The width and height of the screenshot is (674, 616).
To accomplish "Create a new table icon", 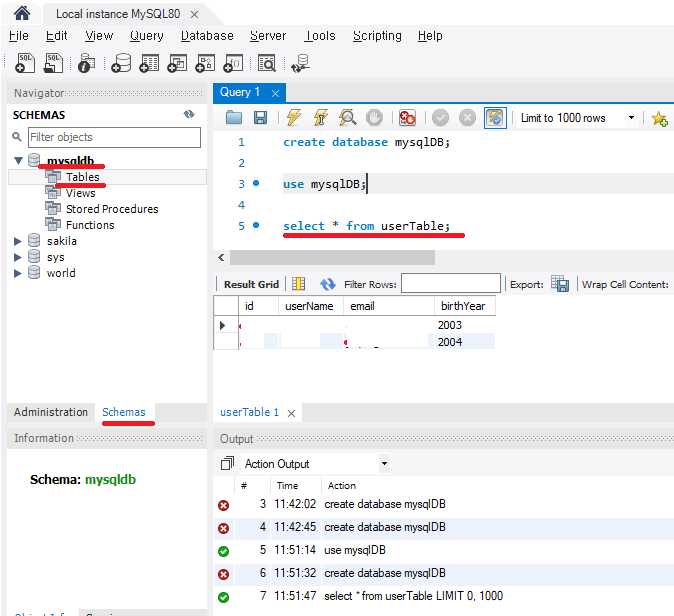I will pyautogui.click(x=149, y=63).
